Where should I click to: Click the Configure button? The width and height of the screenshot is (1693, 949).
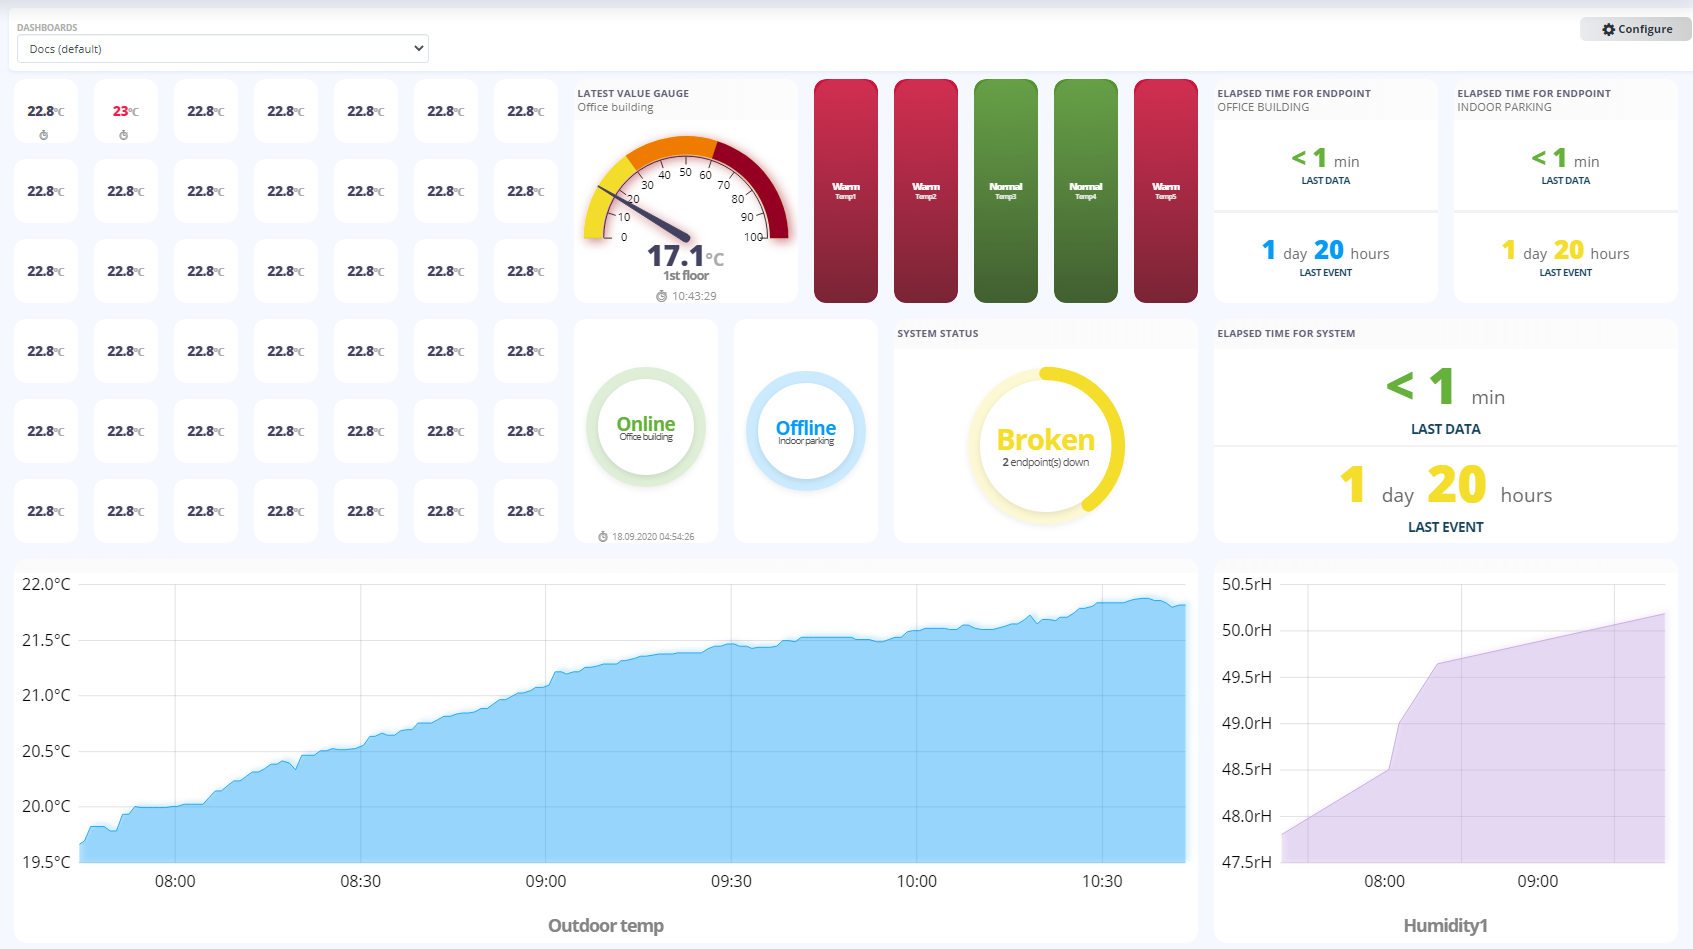tap(1636, 29)
